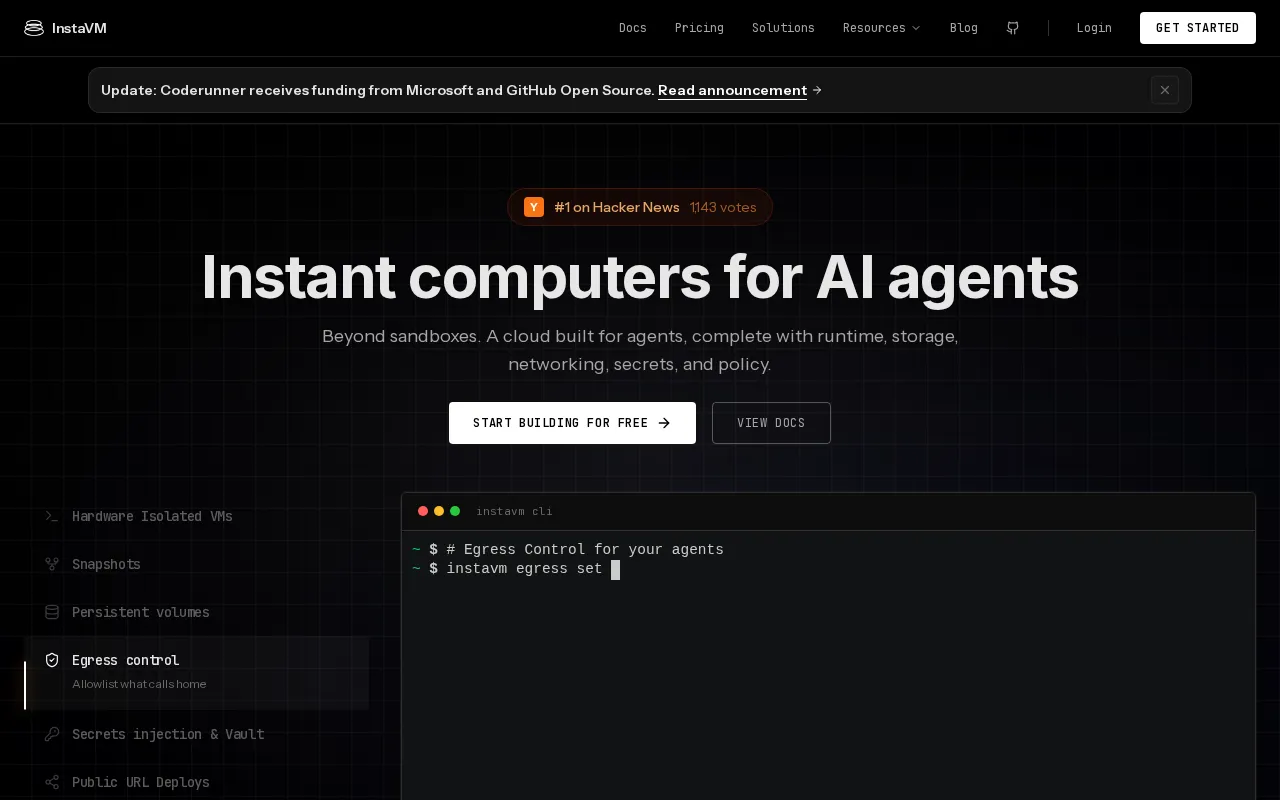The image size is (1280, 800).
Task: Expand the Resources dropdown menu
Action: click(x=882, y=28)
